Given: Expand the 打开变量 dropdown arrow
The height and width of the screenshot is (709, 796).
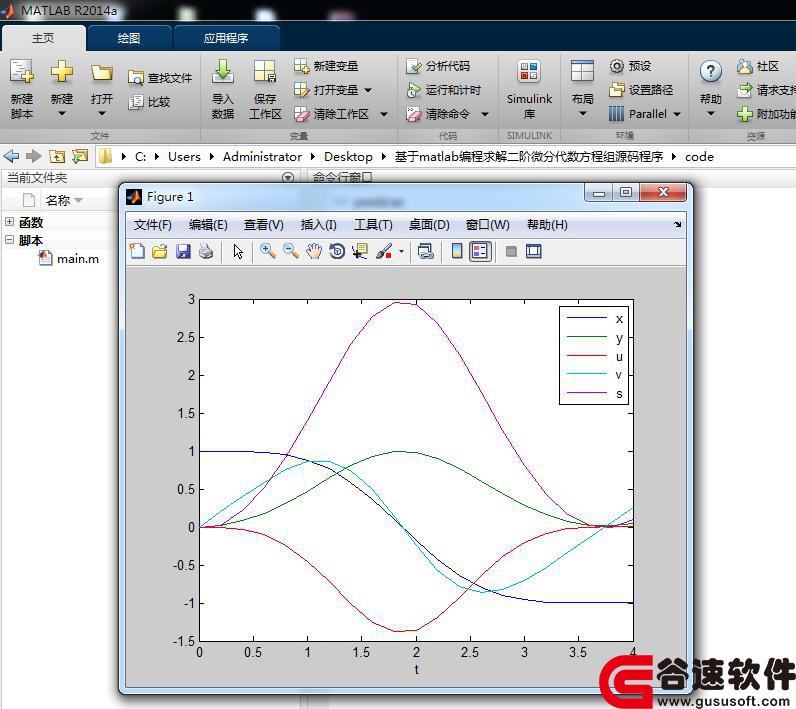Looking at the screenshot, I should click(368, 90).
